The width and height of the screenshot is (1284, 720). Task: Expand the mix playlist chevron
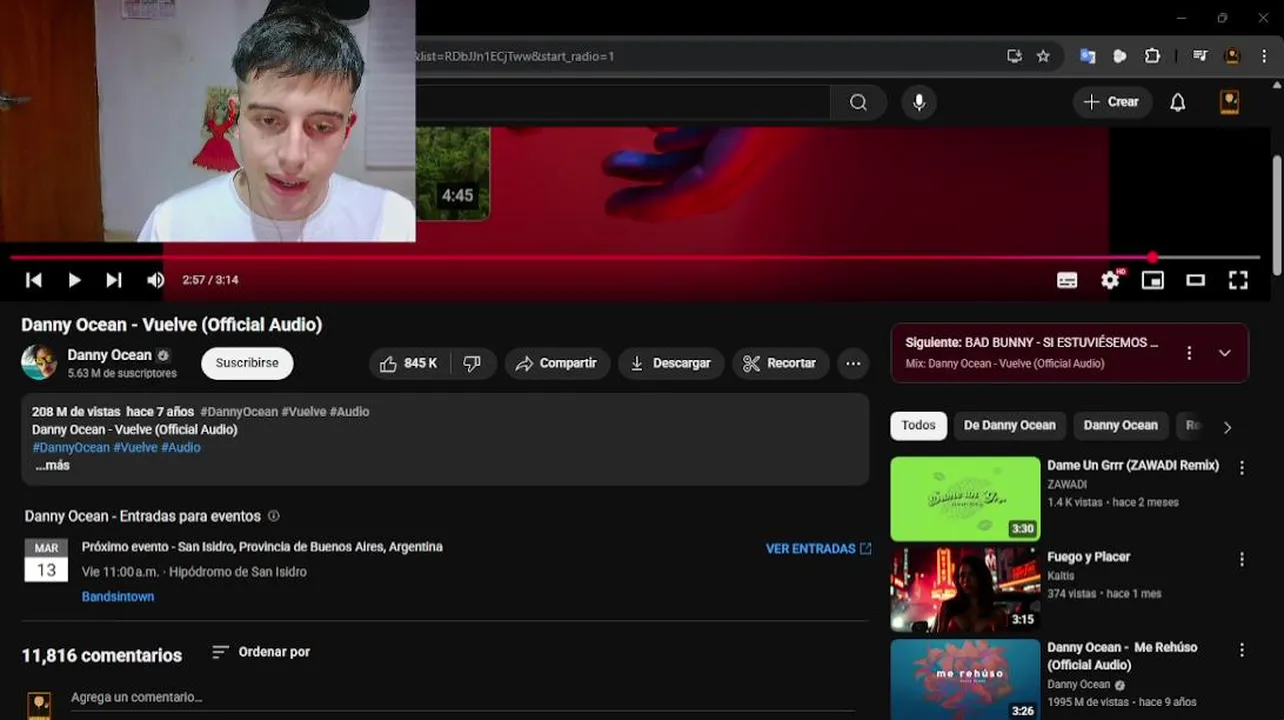[x=1225, y=353]
